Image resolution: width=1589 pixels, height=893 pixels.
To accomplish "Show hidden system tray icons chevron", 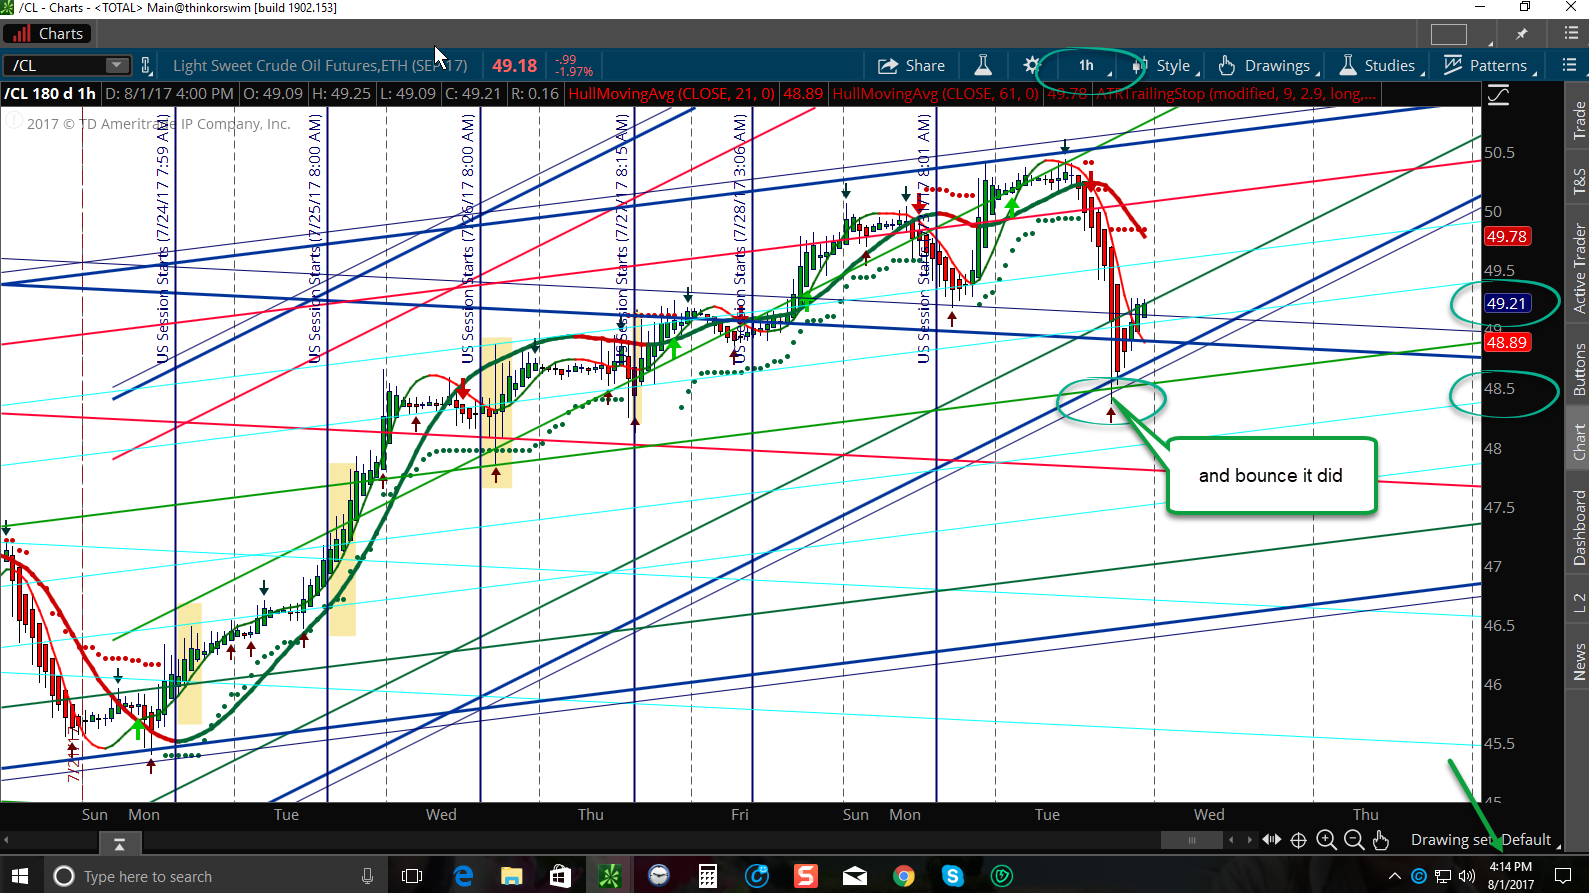I will click(1395, 876).
